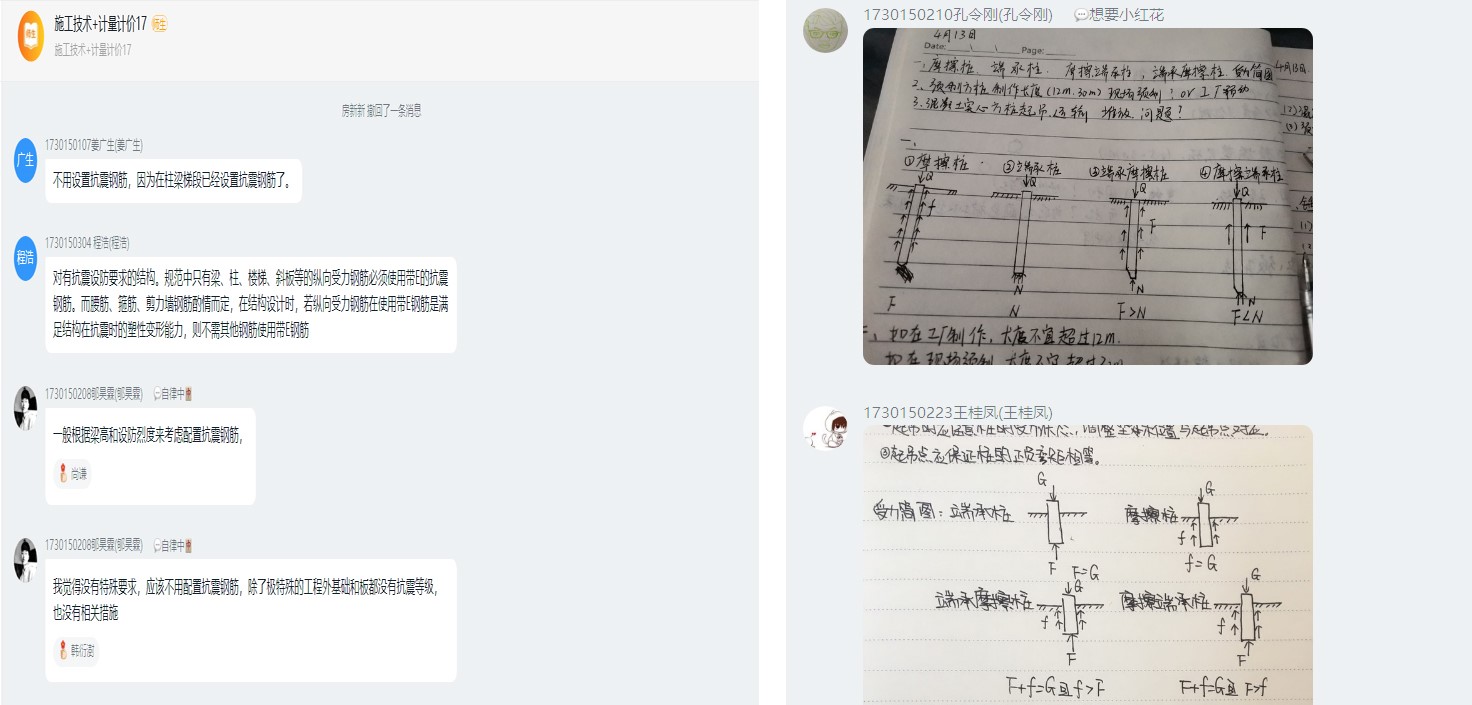
Task: Click 郭昊霖's avatar on 一般根据梁高 message
Action: coord(25,409)
